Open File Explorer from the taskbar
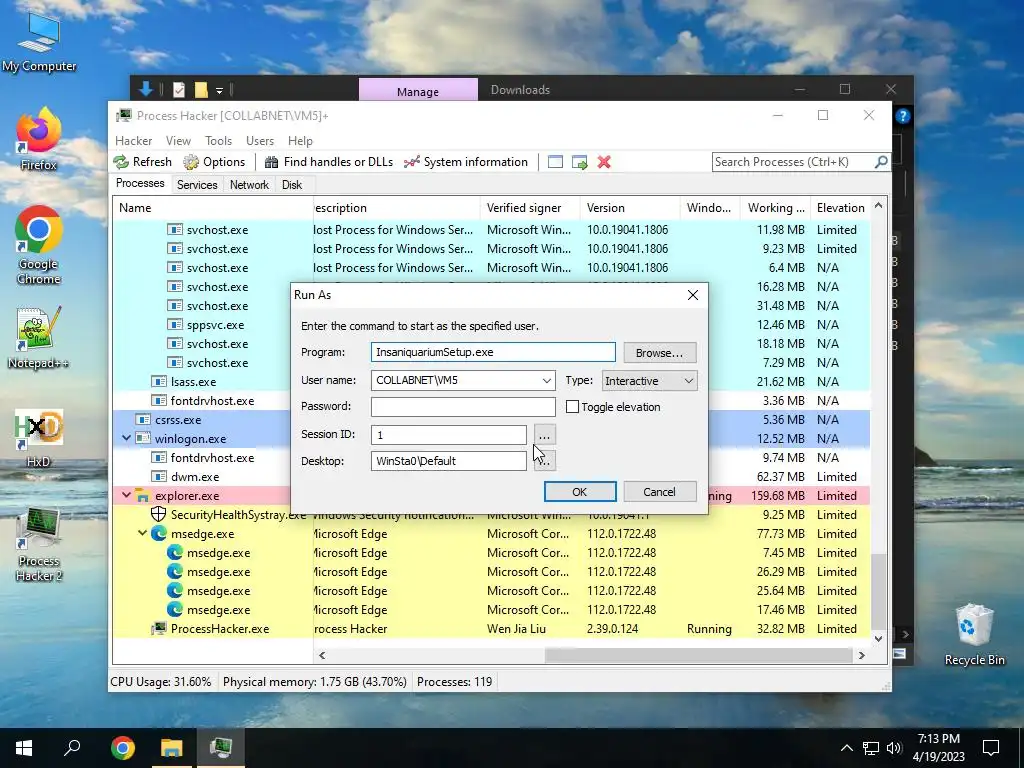 pos(172,748)
